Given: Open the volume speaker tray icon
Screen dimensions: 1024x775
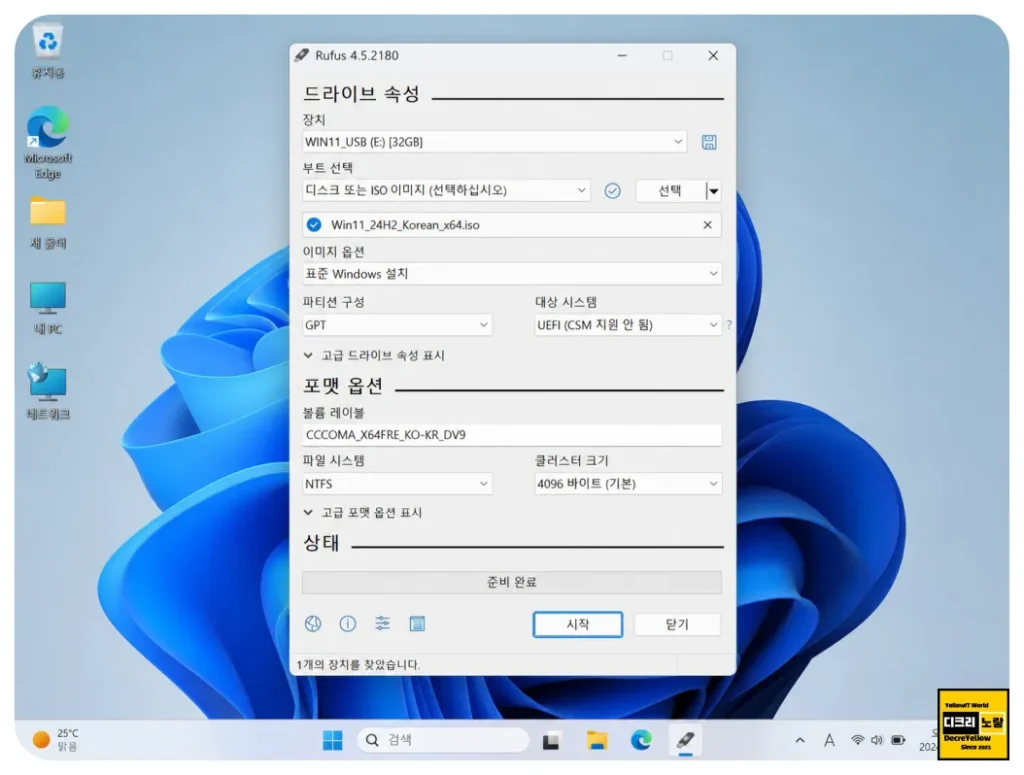Looking at the screenshot, I should 876,740.
